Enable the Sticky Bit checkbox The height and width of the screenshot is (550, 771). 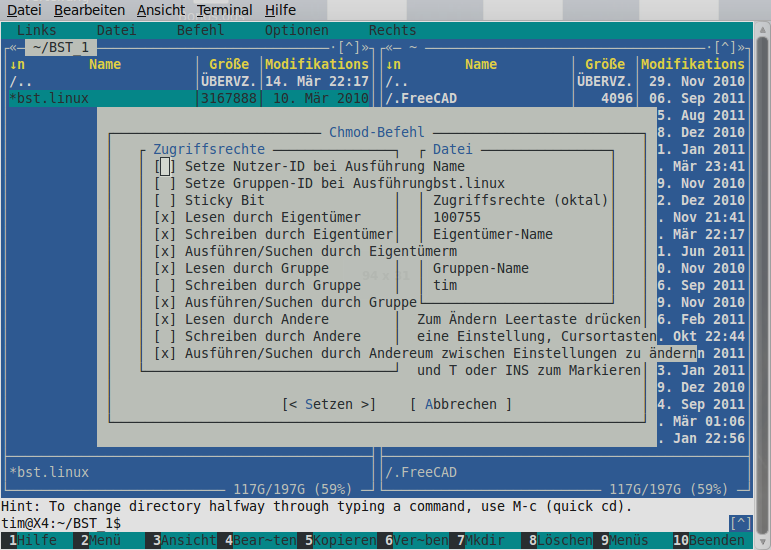point(166,200)
